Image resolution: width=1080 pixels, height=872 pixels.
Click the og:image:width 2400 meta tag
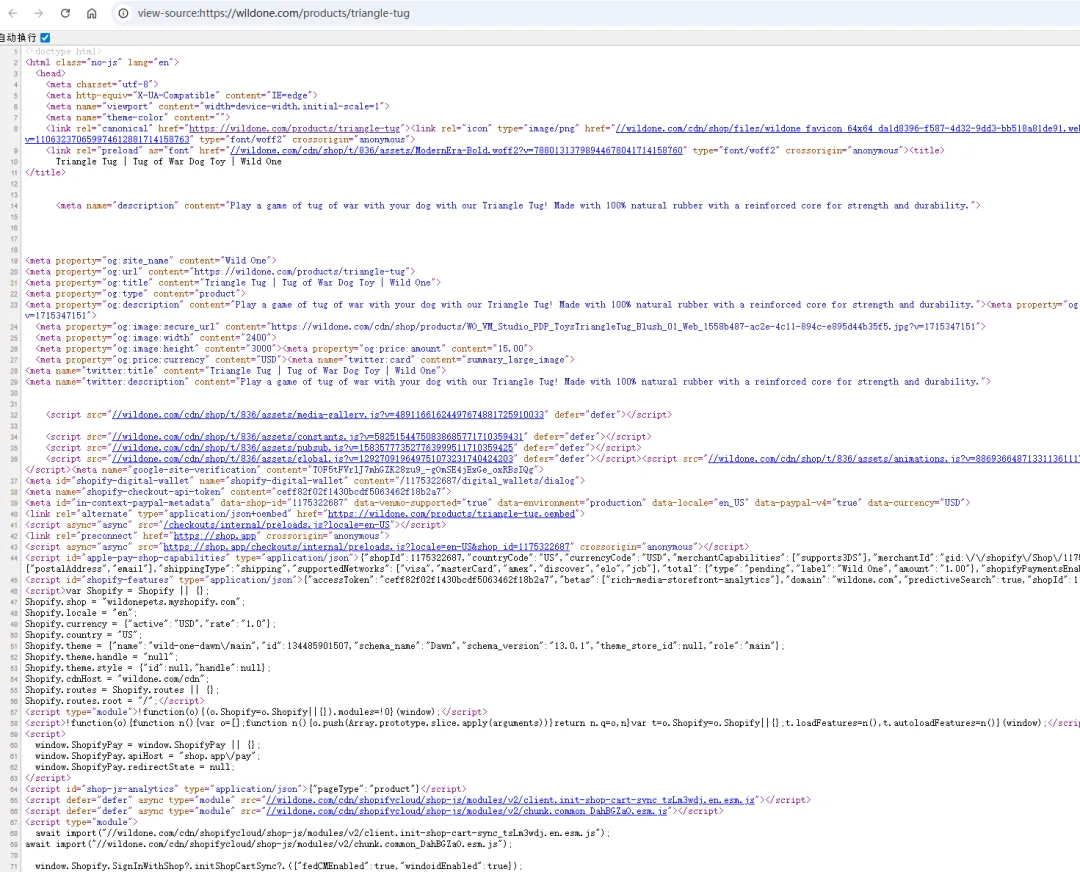tap(156, 338)
